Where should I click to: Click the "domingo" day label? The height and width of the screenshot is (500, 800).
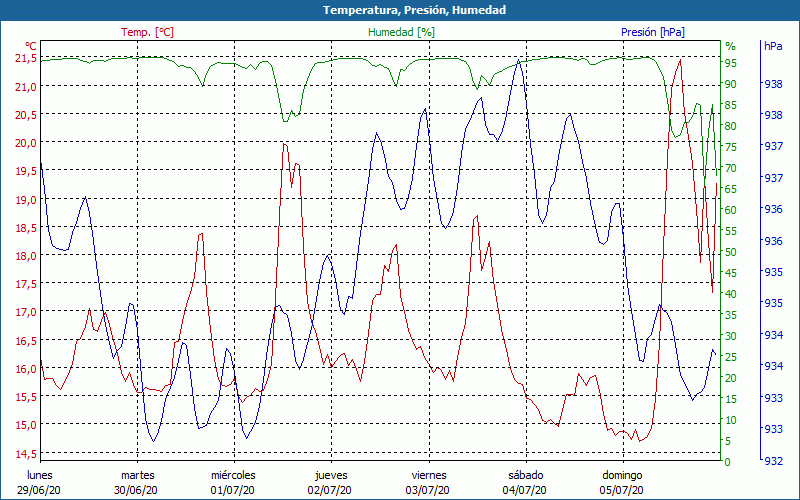click(622, 475)
